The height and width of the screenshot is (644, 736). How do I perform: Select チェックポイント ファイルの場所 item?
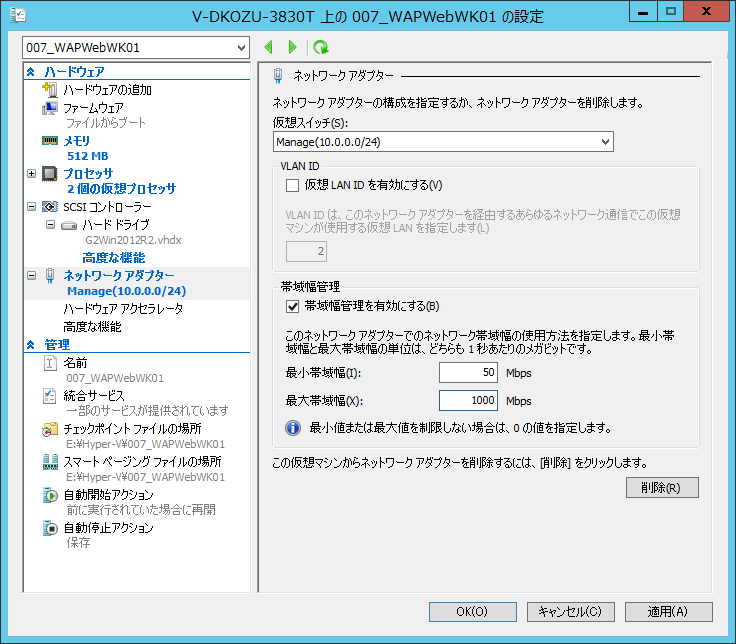(132, 429)
